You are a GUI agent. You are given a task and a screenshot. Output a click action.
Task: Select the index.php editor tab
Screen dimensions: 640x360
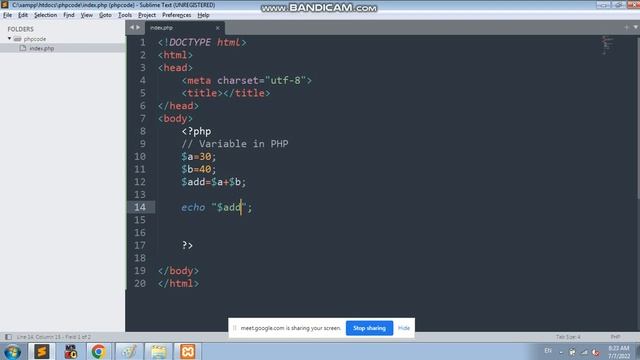click(184, 28)
